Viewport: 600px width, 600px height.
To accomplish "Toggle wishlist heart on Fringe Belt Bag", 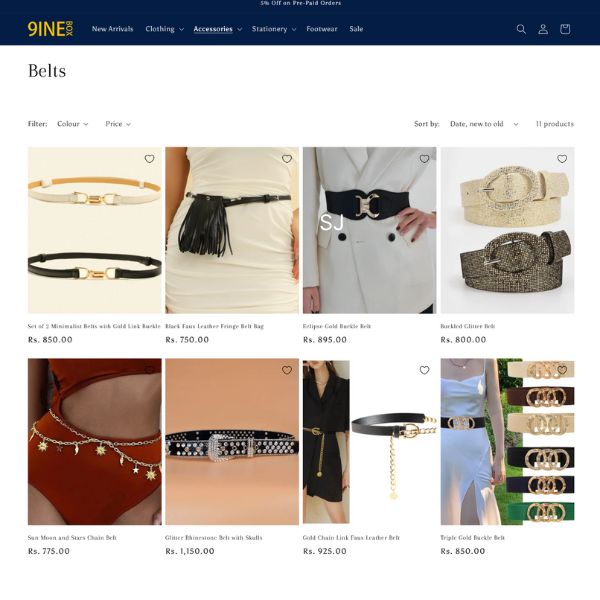I will click(287, 159).
